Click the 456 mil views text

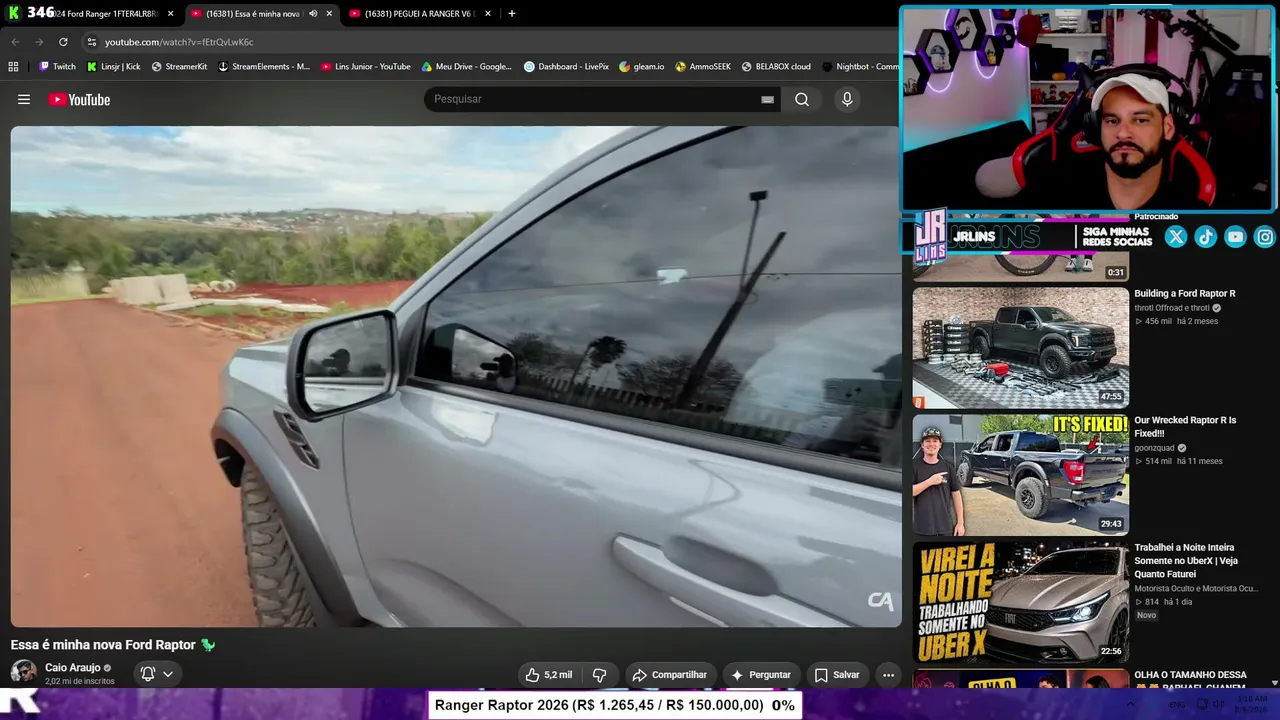[1153, 321]
